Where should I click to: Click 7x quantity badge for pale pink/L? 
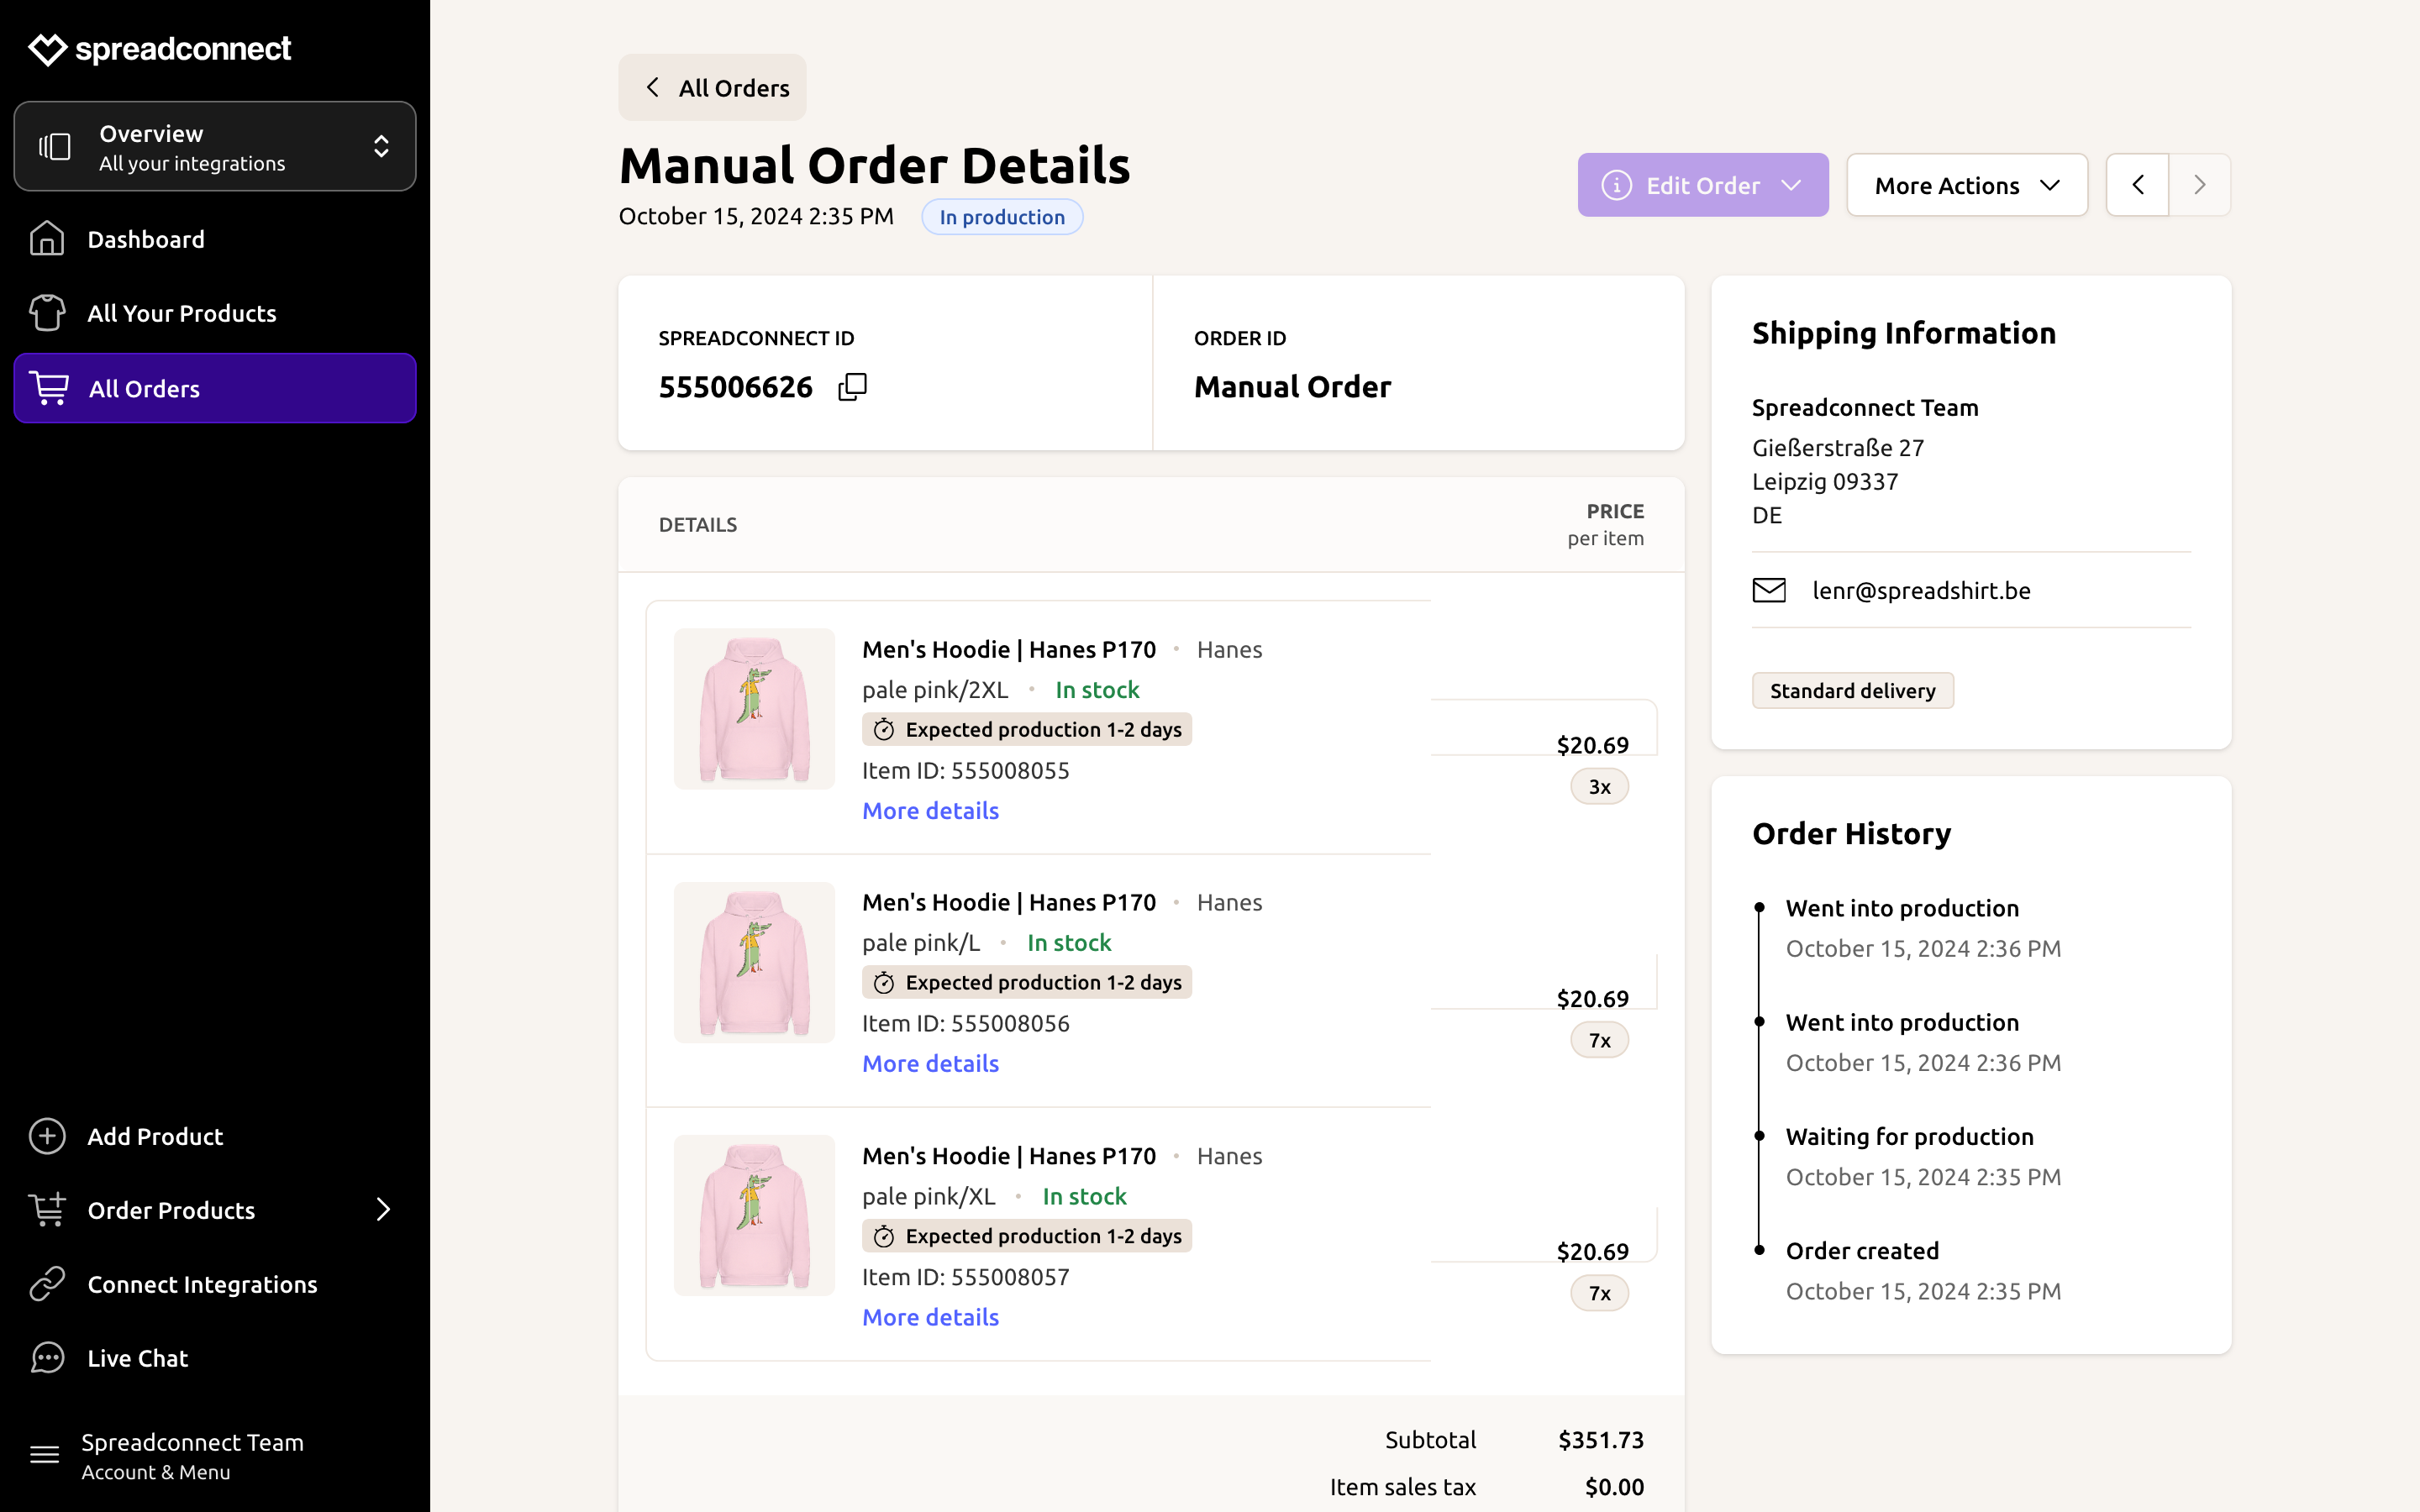click(x=1599, y=1040)
